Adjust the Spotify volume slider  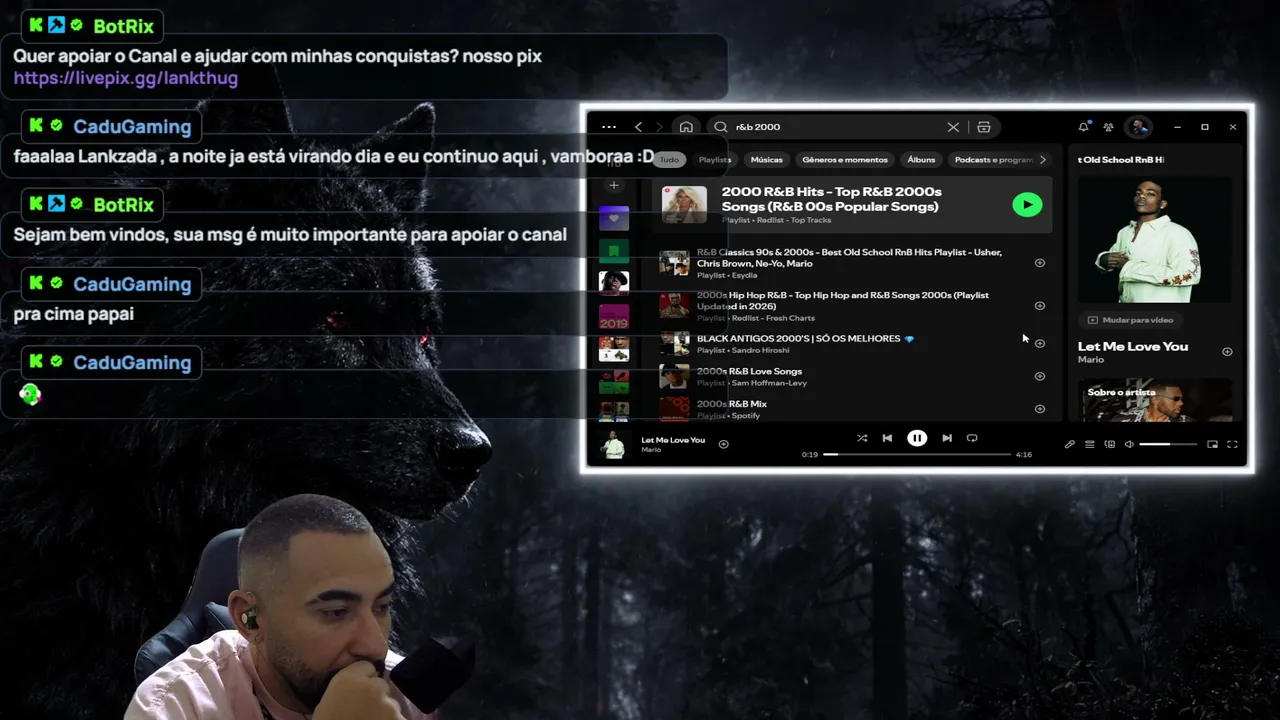[x=1168, y=444]
